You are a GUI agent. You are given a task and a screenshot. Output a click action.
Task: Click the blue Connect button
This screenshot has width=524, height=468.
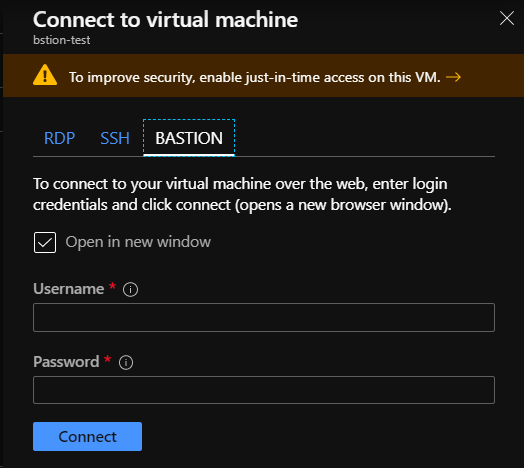click(x=88, y=436)
